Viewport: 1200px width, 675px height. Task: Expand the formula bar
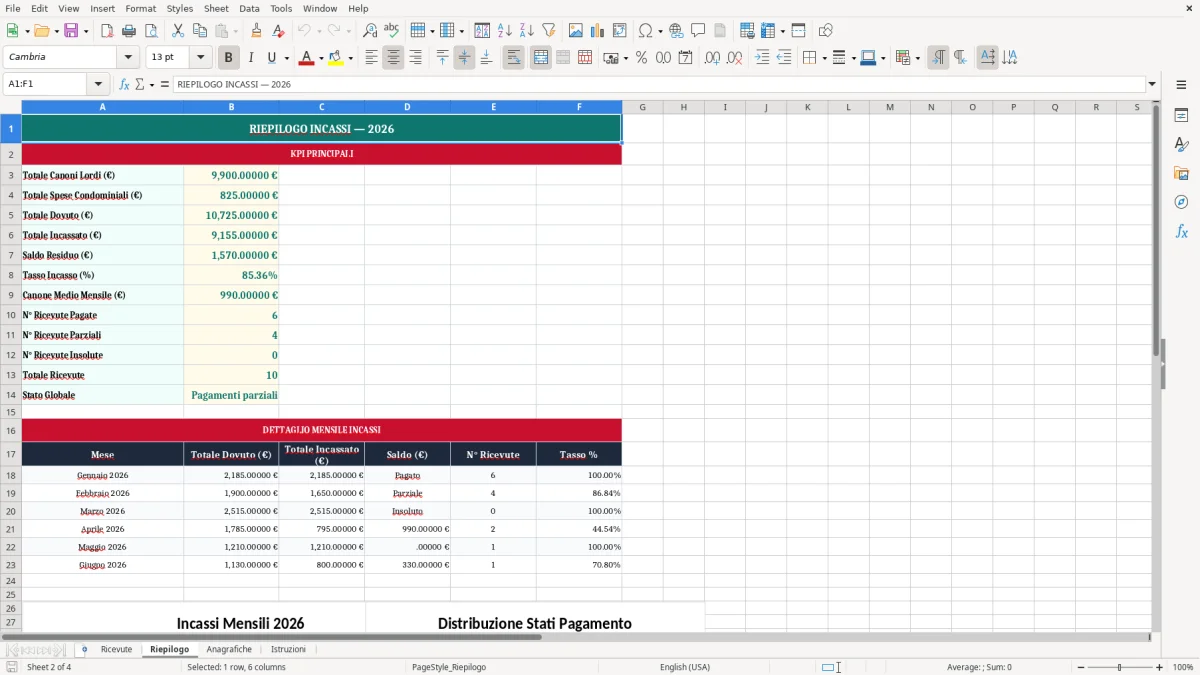pos(1152,85)
